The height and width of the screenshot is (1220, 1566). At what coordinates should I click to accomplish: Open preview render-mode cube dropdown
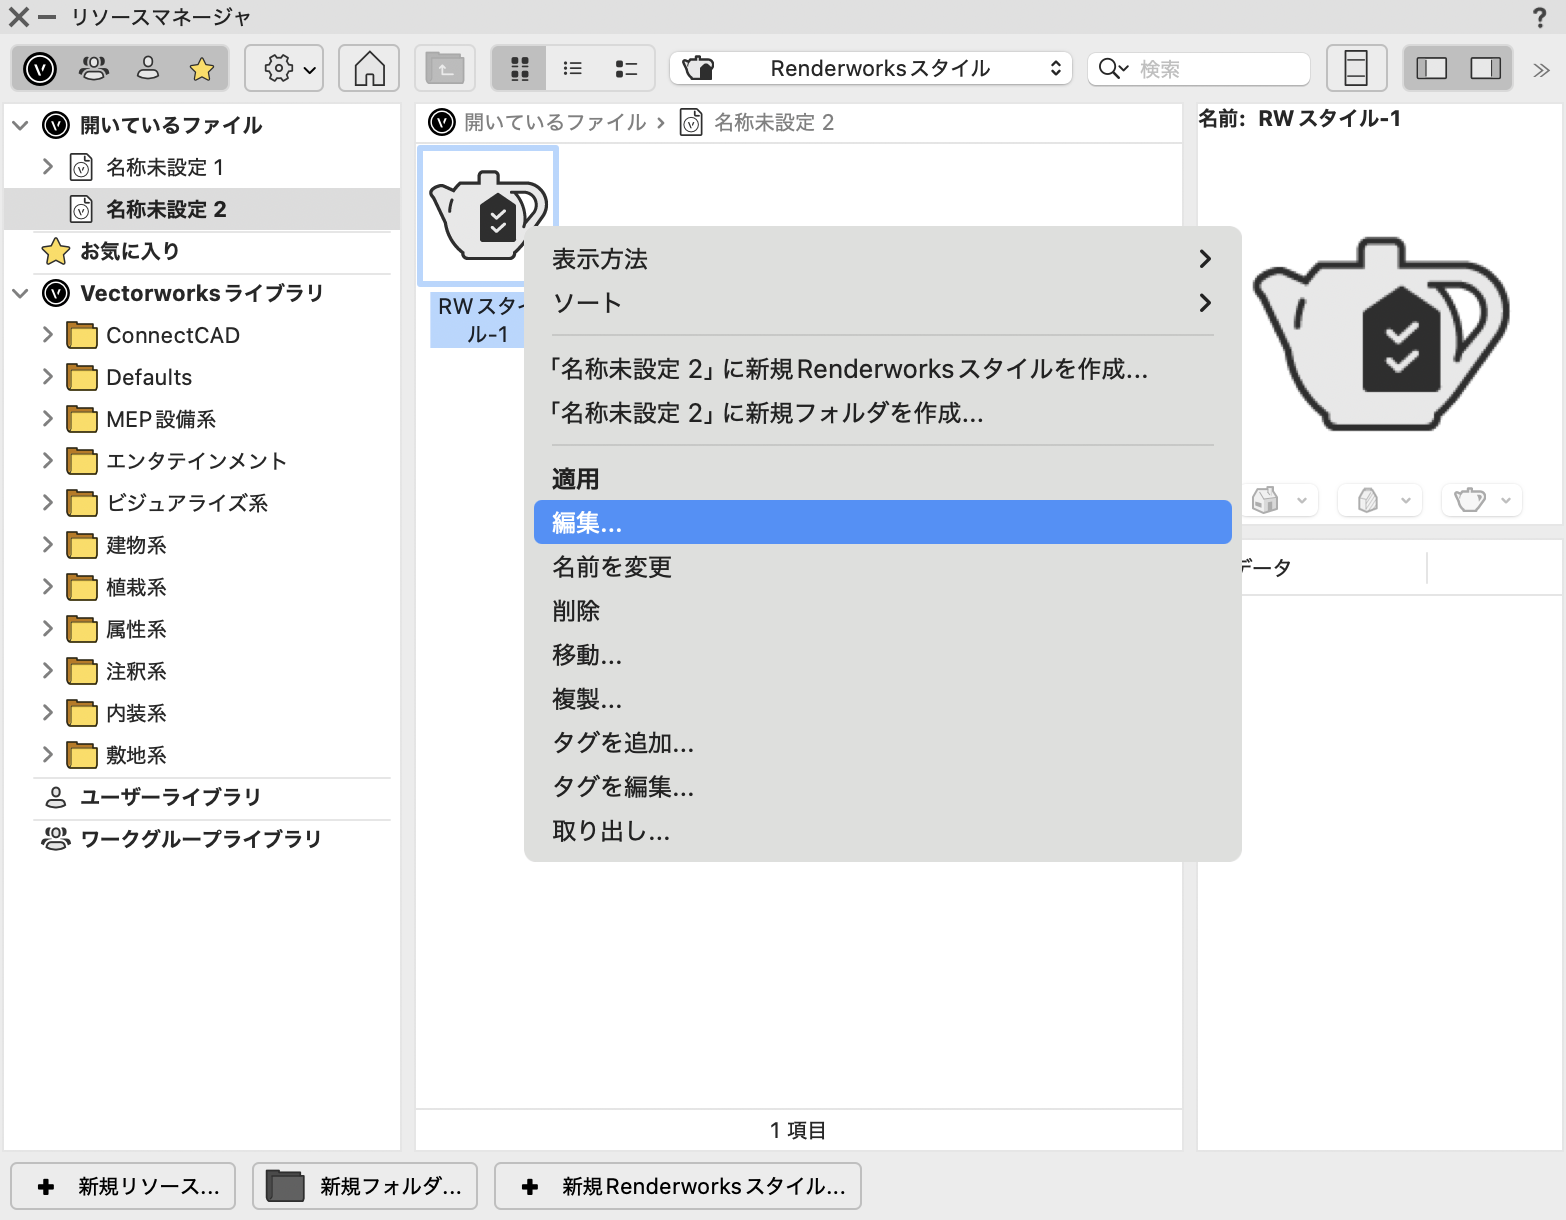tap(1381, 499)
